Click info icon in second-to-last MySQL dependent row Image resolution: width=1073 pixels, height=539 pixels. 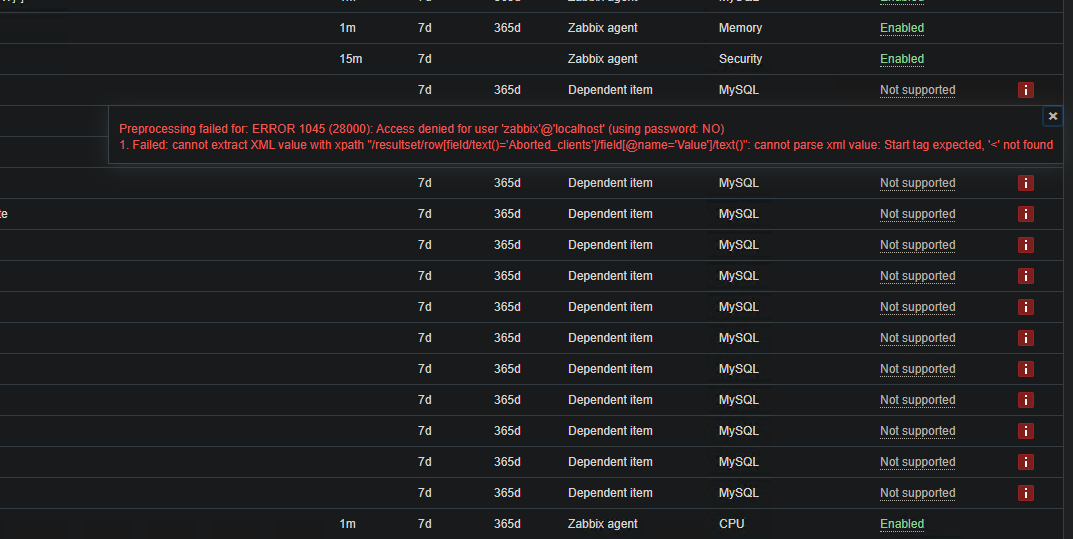[x=1025, y=462]
